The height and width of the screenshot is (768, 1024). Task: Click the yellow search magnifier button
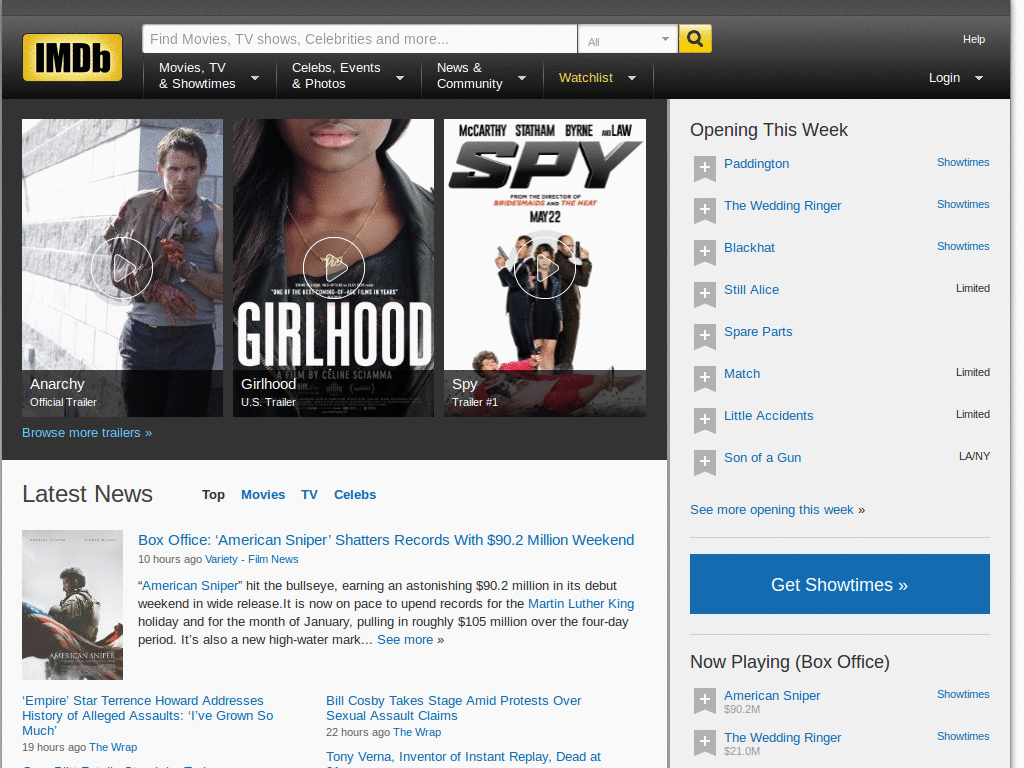point(695,39)
